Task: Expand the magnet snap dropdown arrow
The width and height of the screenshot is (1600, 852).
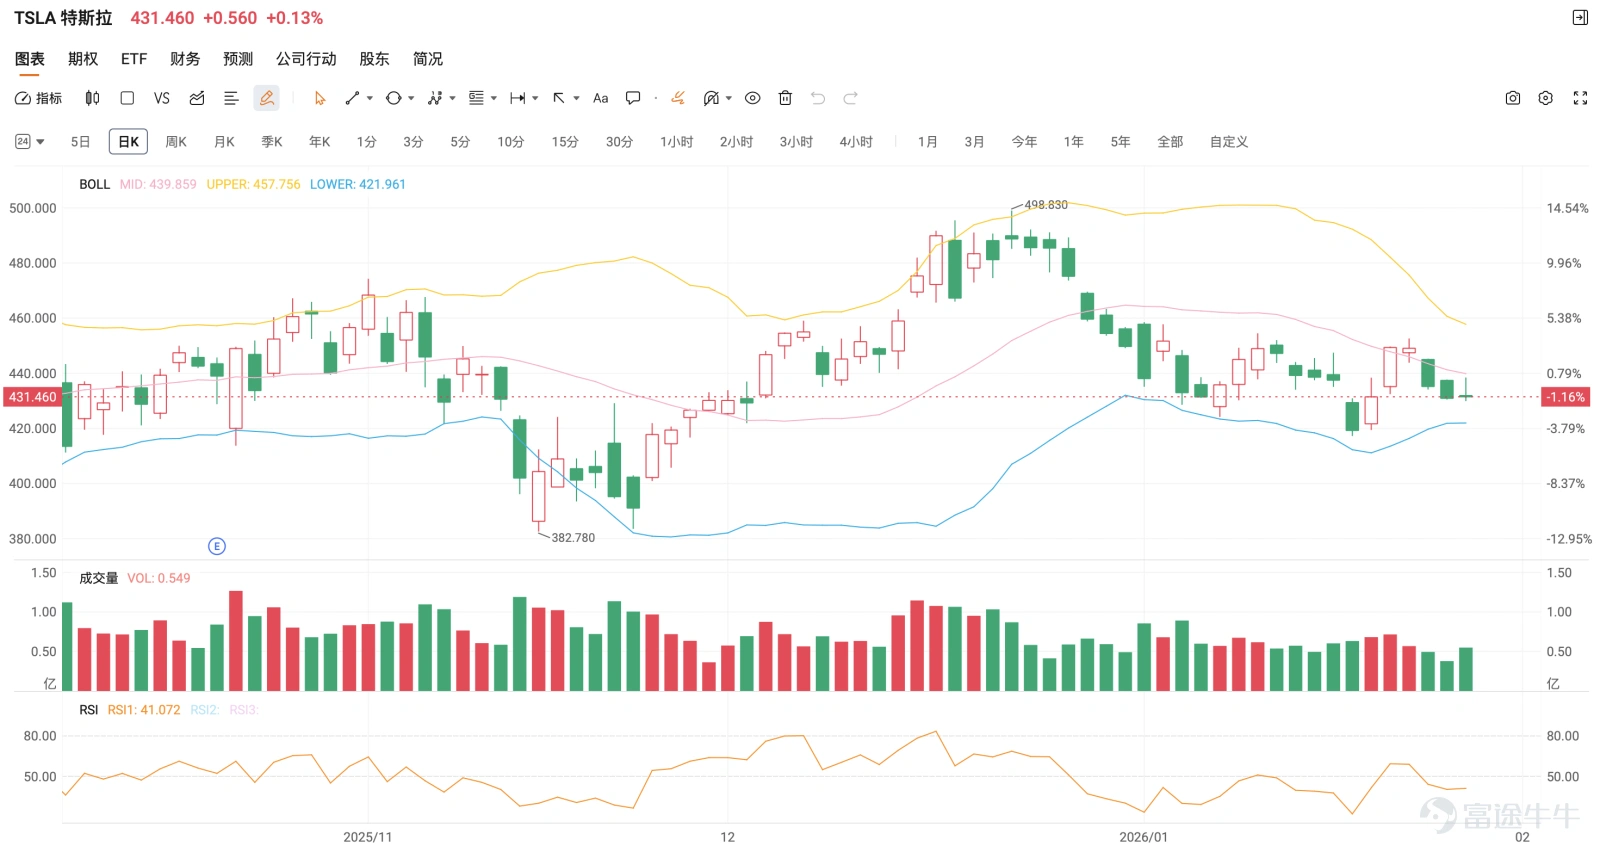Action: 729,98
